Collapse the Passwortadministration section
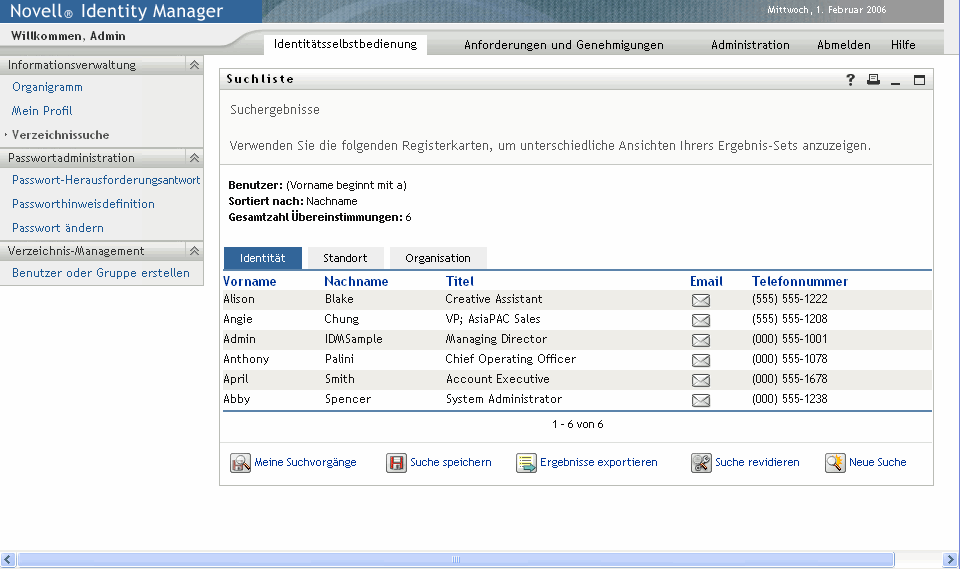 [x=194, y=158]
